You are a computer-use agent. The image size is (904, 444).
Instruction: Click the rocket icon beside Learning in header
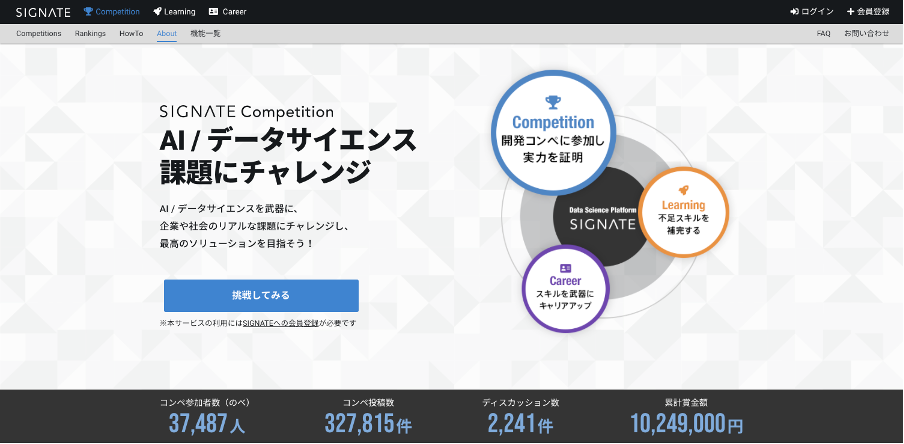click(x=158, y=12)
